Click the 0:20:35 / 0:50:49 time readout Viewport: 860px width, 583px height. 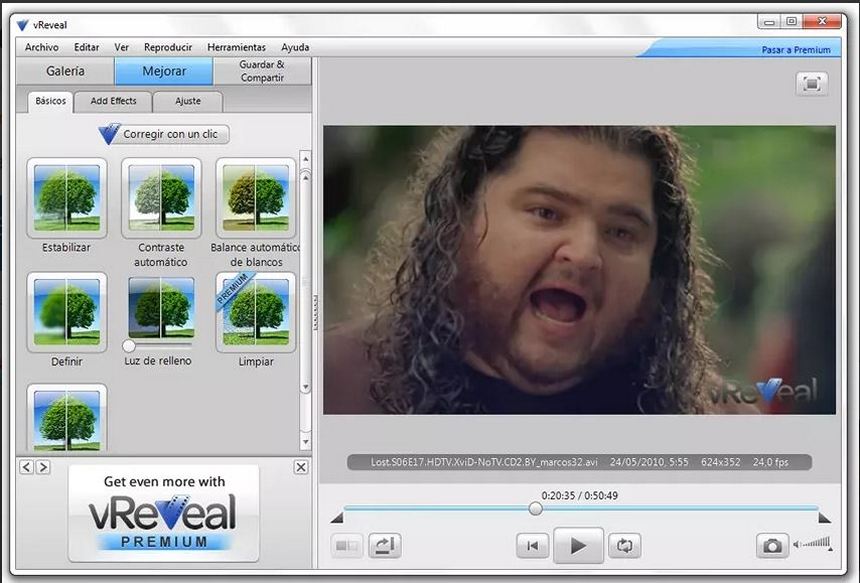point(579,496)
